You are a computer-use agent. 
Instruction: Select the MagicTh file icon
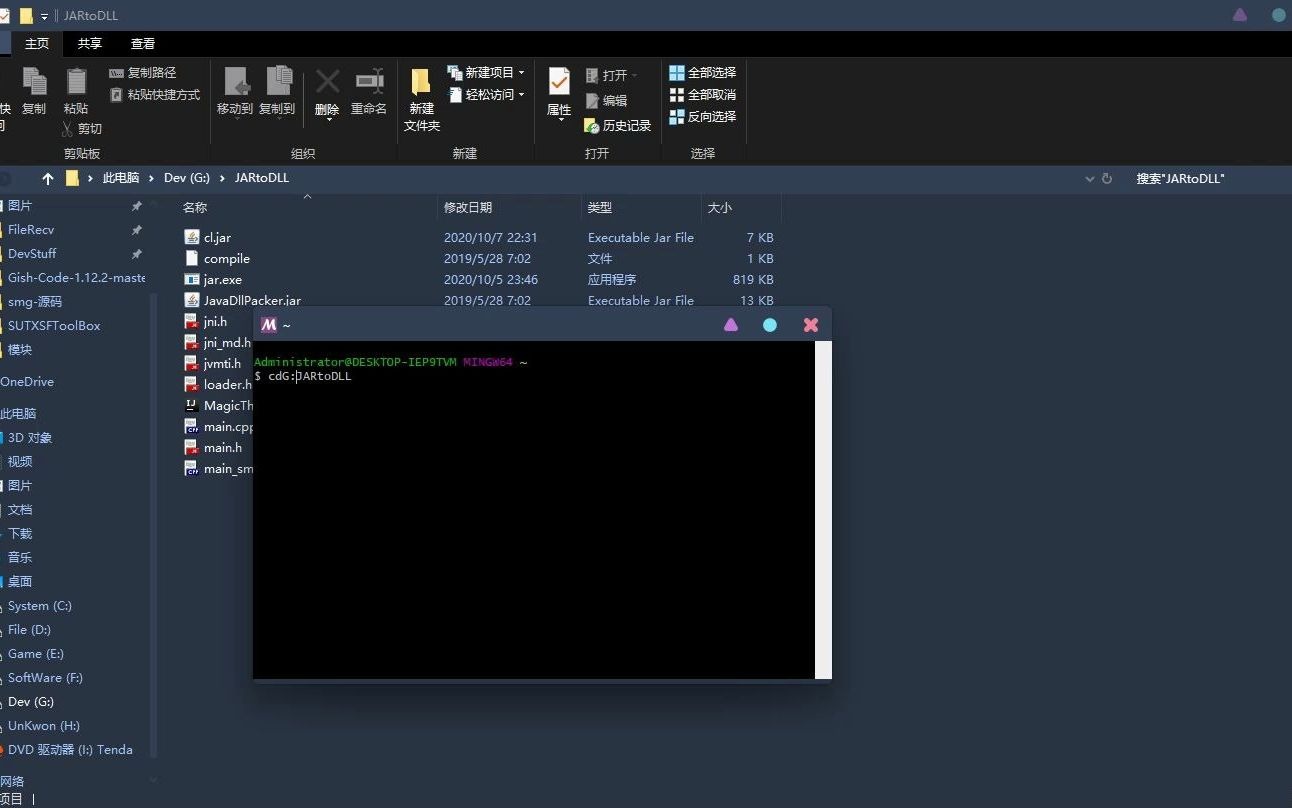pyautogui.click(x=193, y=406)
